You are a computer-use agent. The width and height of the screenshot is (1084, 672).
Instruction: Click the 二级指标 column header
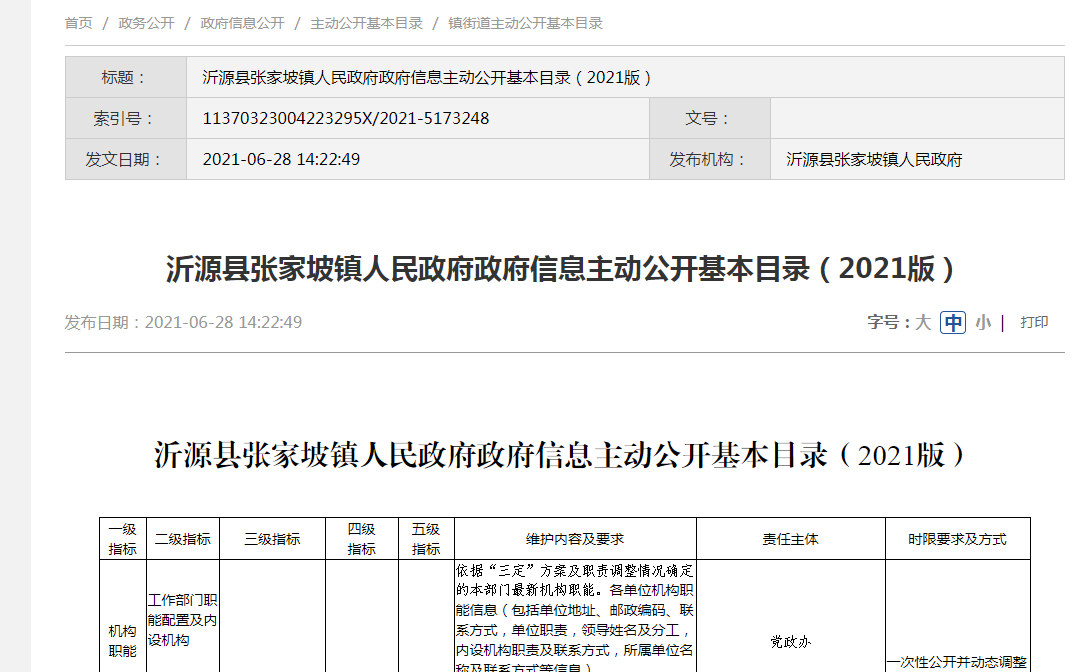(183, 539)
